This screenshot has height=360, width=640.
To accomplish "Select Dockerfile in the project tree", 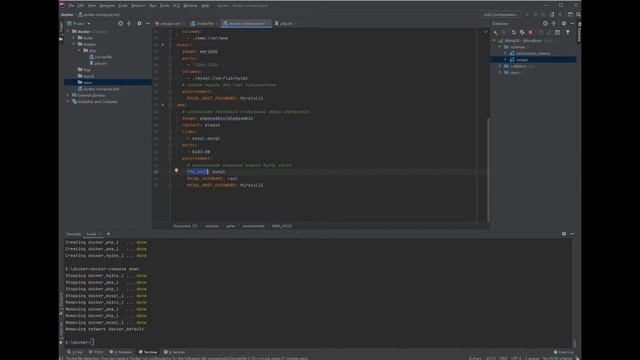I will (x=100, y=57).
